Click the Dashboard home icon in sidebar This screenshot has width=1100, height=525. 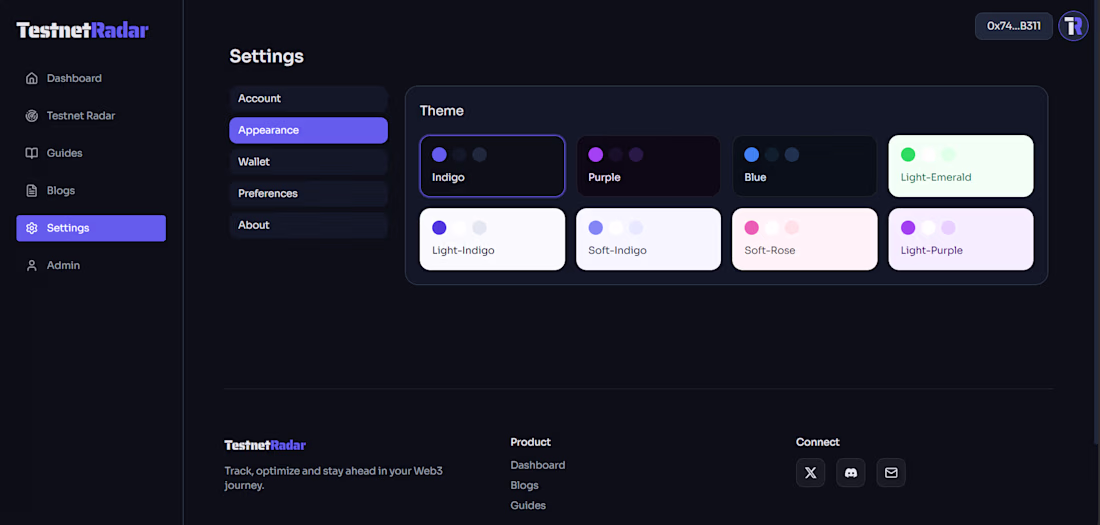[x=32, y=78]
